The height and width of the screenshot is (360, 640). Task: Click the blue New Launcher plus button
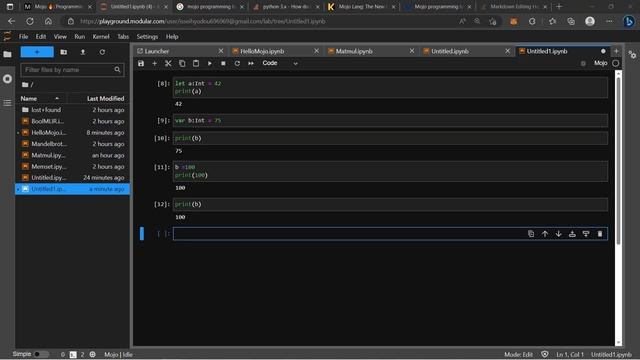37,52
